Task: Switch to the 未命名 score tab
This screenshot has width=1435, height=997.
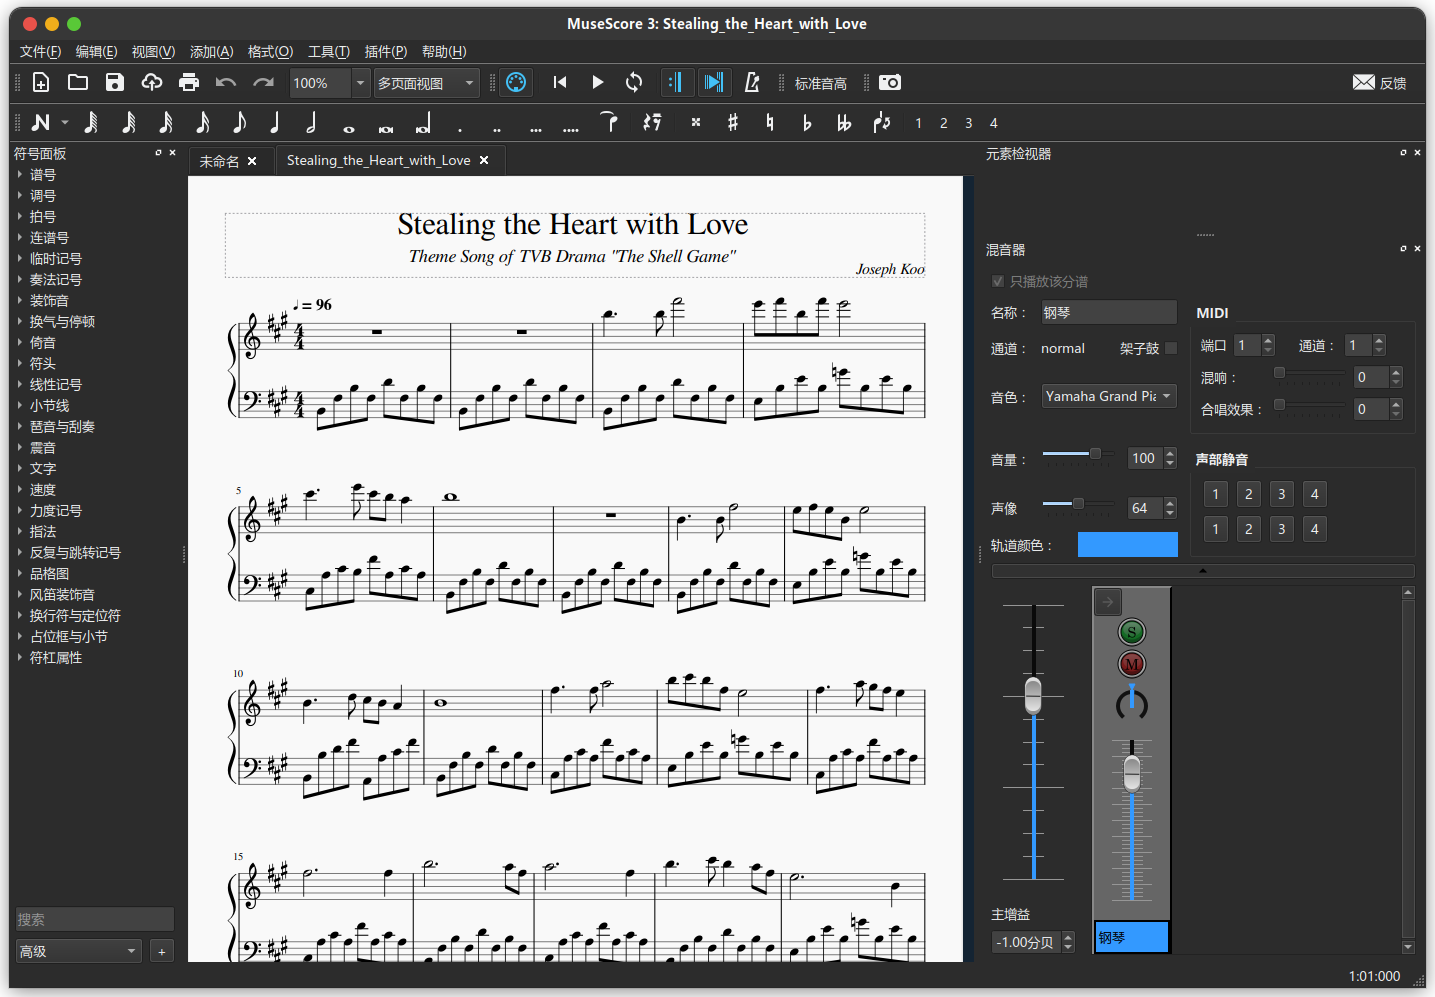Action: pos(219,161)
